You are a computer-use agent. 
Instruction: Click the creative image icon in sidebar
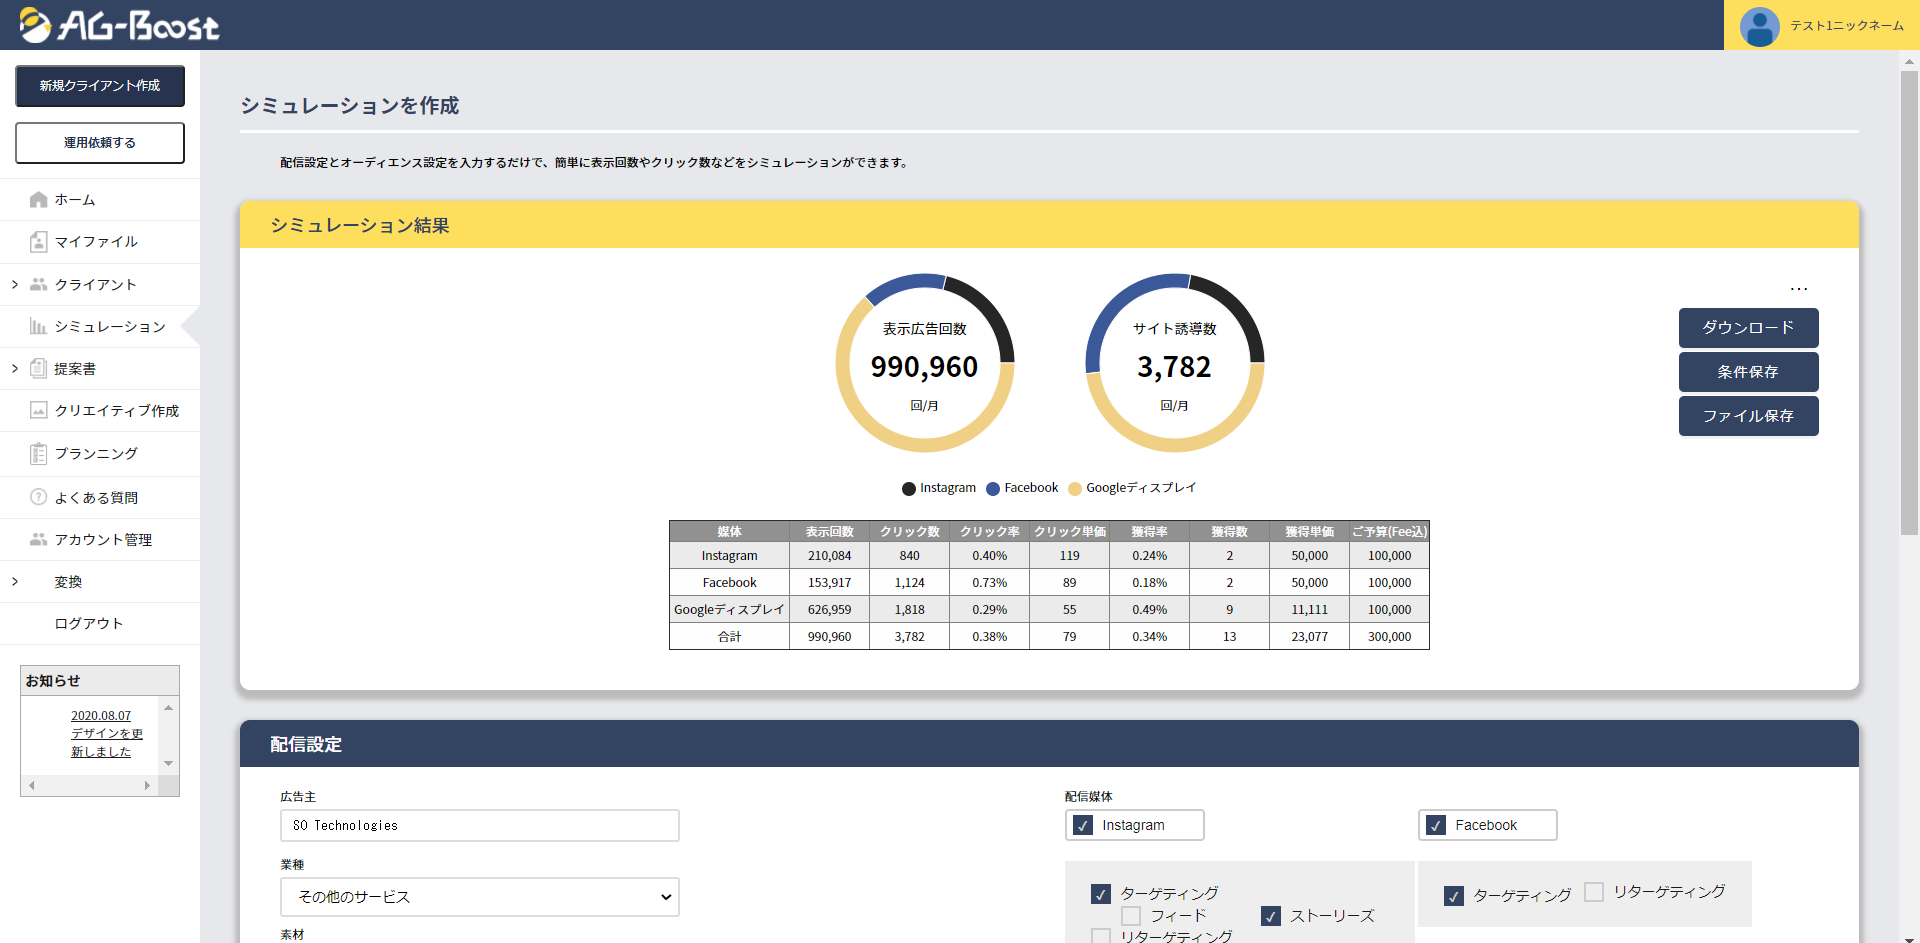(39, 411)
